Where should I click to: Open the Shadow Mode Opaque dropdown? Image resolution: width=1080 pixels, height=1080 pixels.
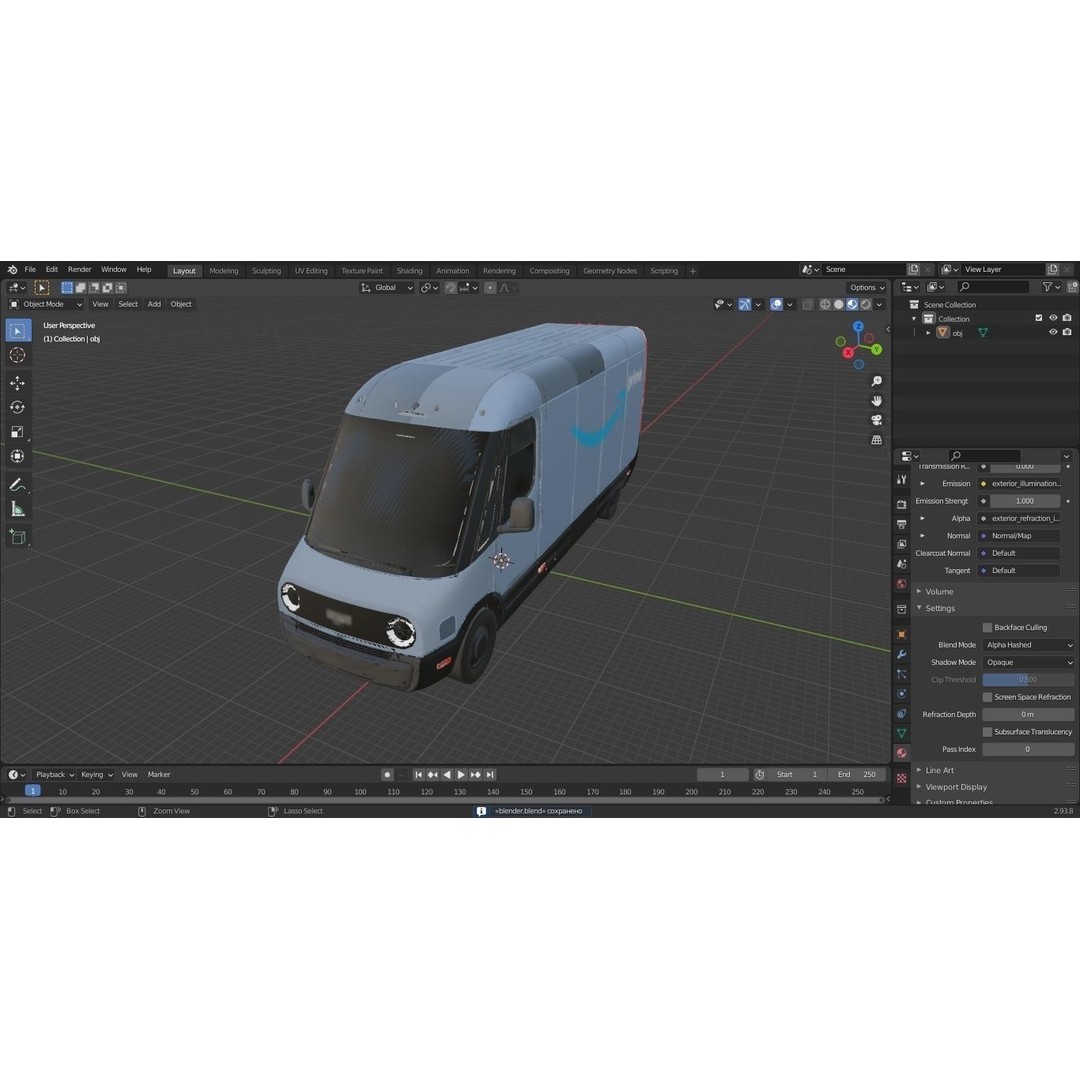[1028, 663]
